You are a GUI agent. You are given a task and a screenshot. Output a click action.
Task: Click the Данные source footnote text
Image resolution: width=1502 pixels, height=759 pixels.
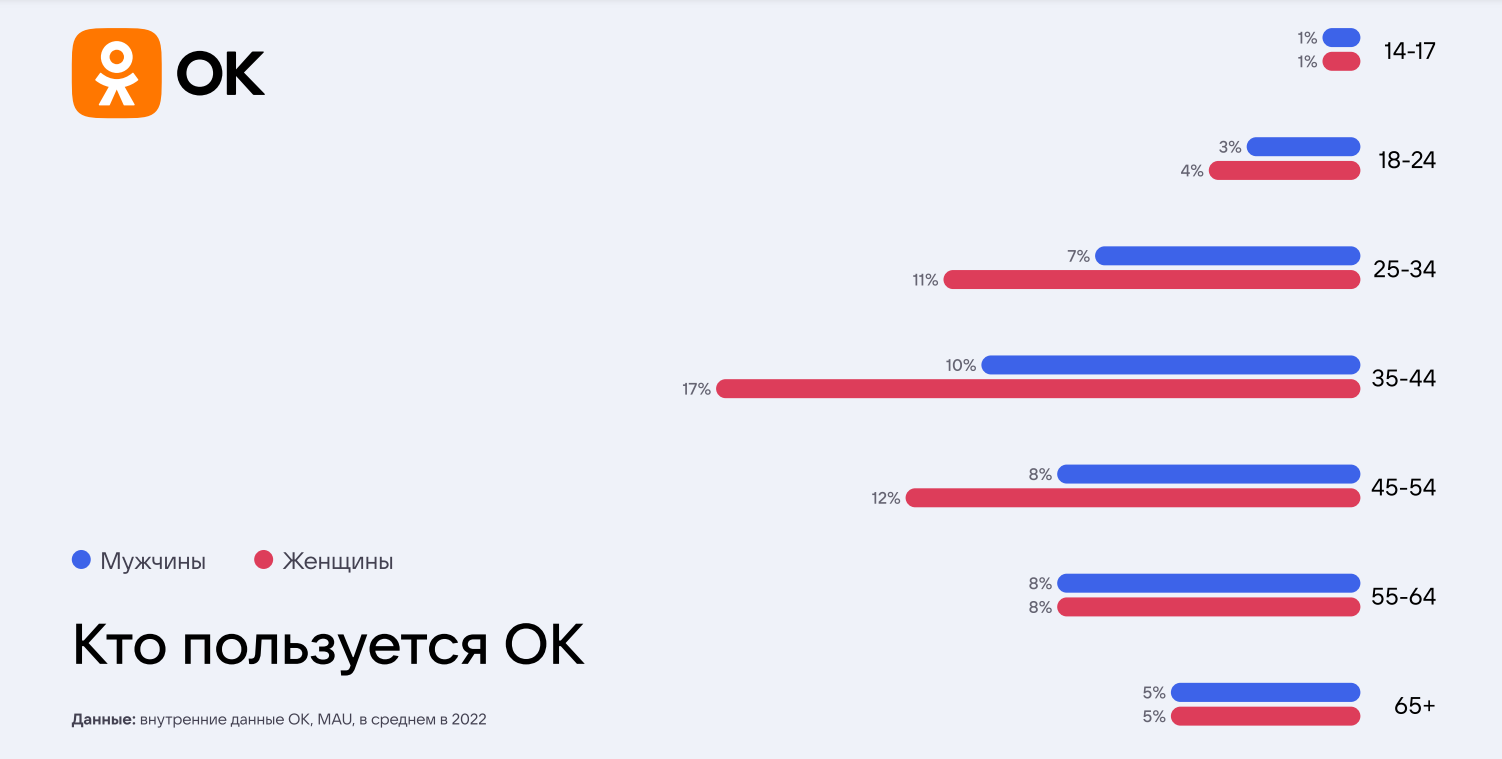(x=279, y=719)
